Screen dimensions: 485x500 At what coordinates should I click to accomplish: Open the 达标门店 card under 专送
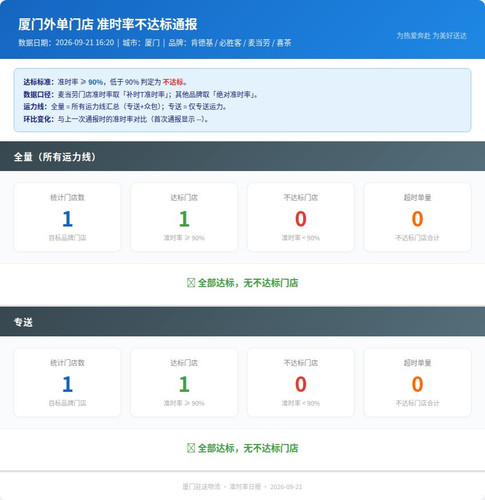(184, 382)
